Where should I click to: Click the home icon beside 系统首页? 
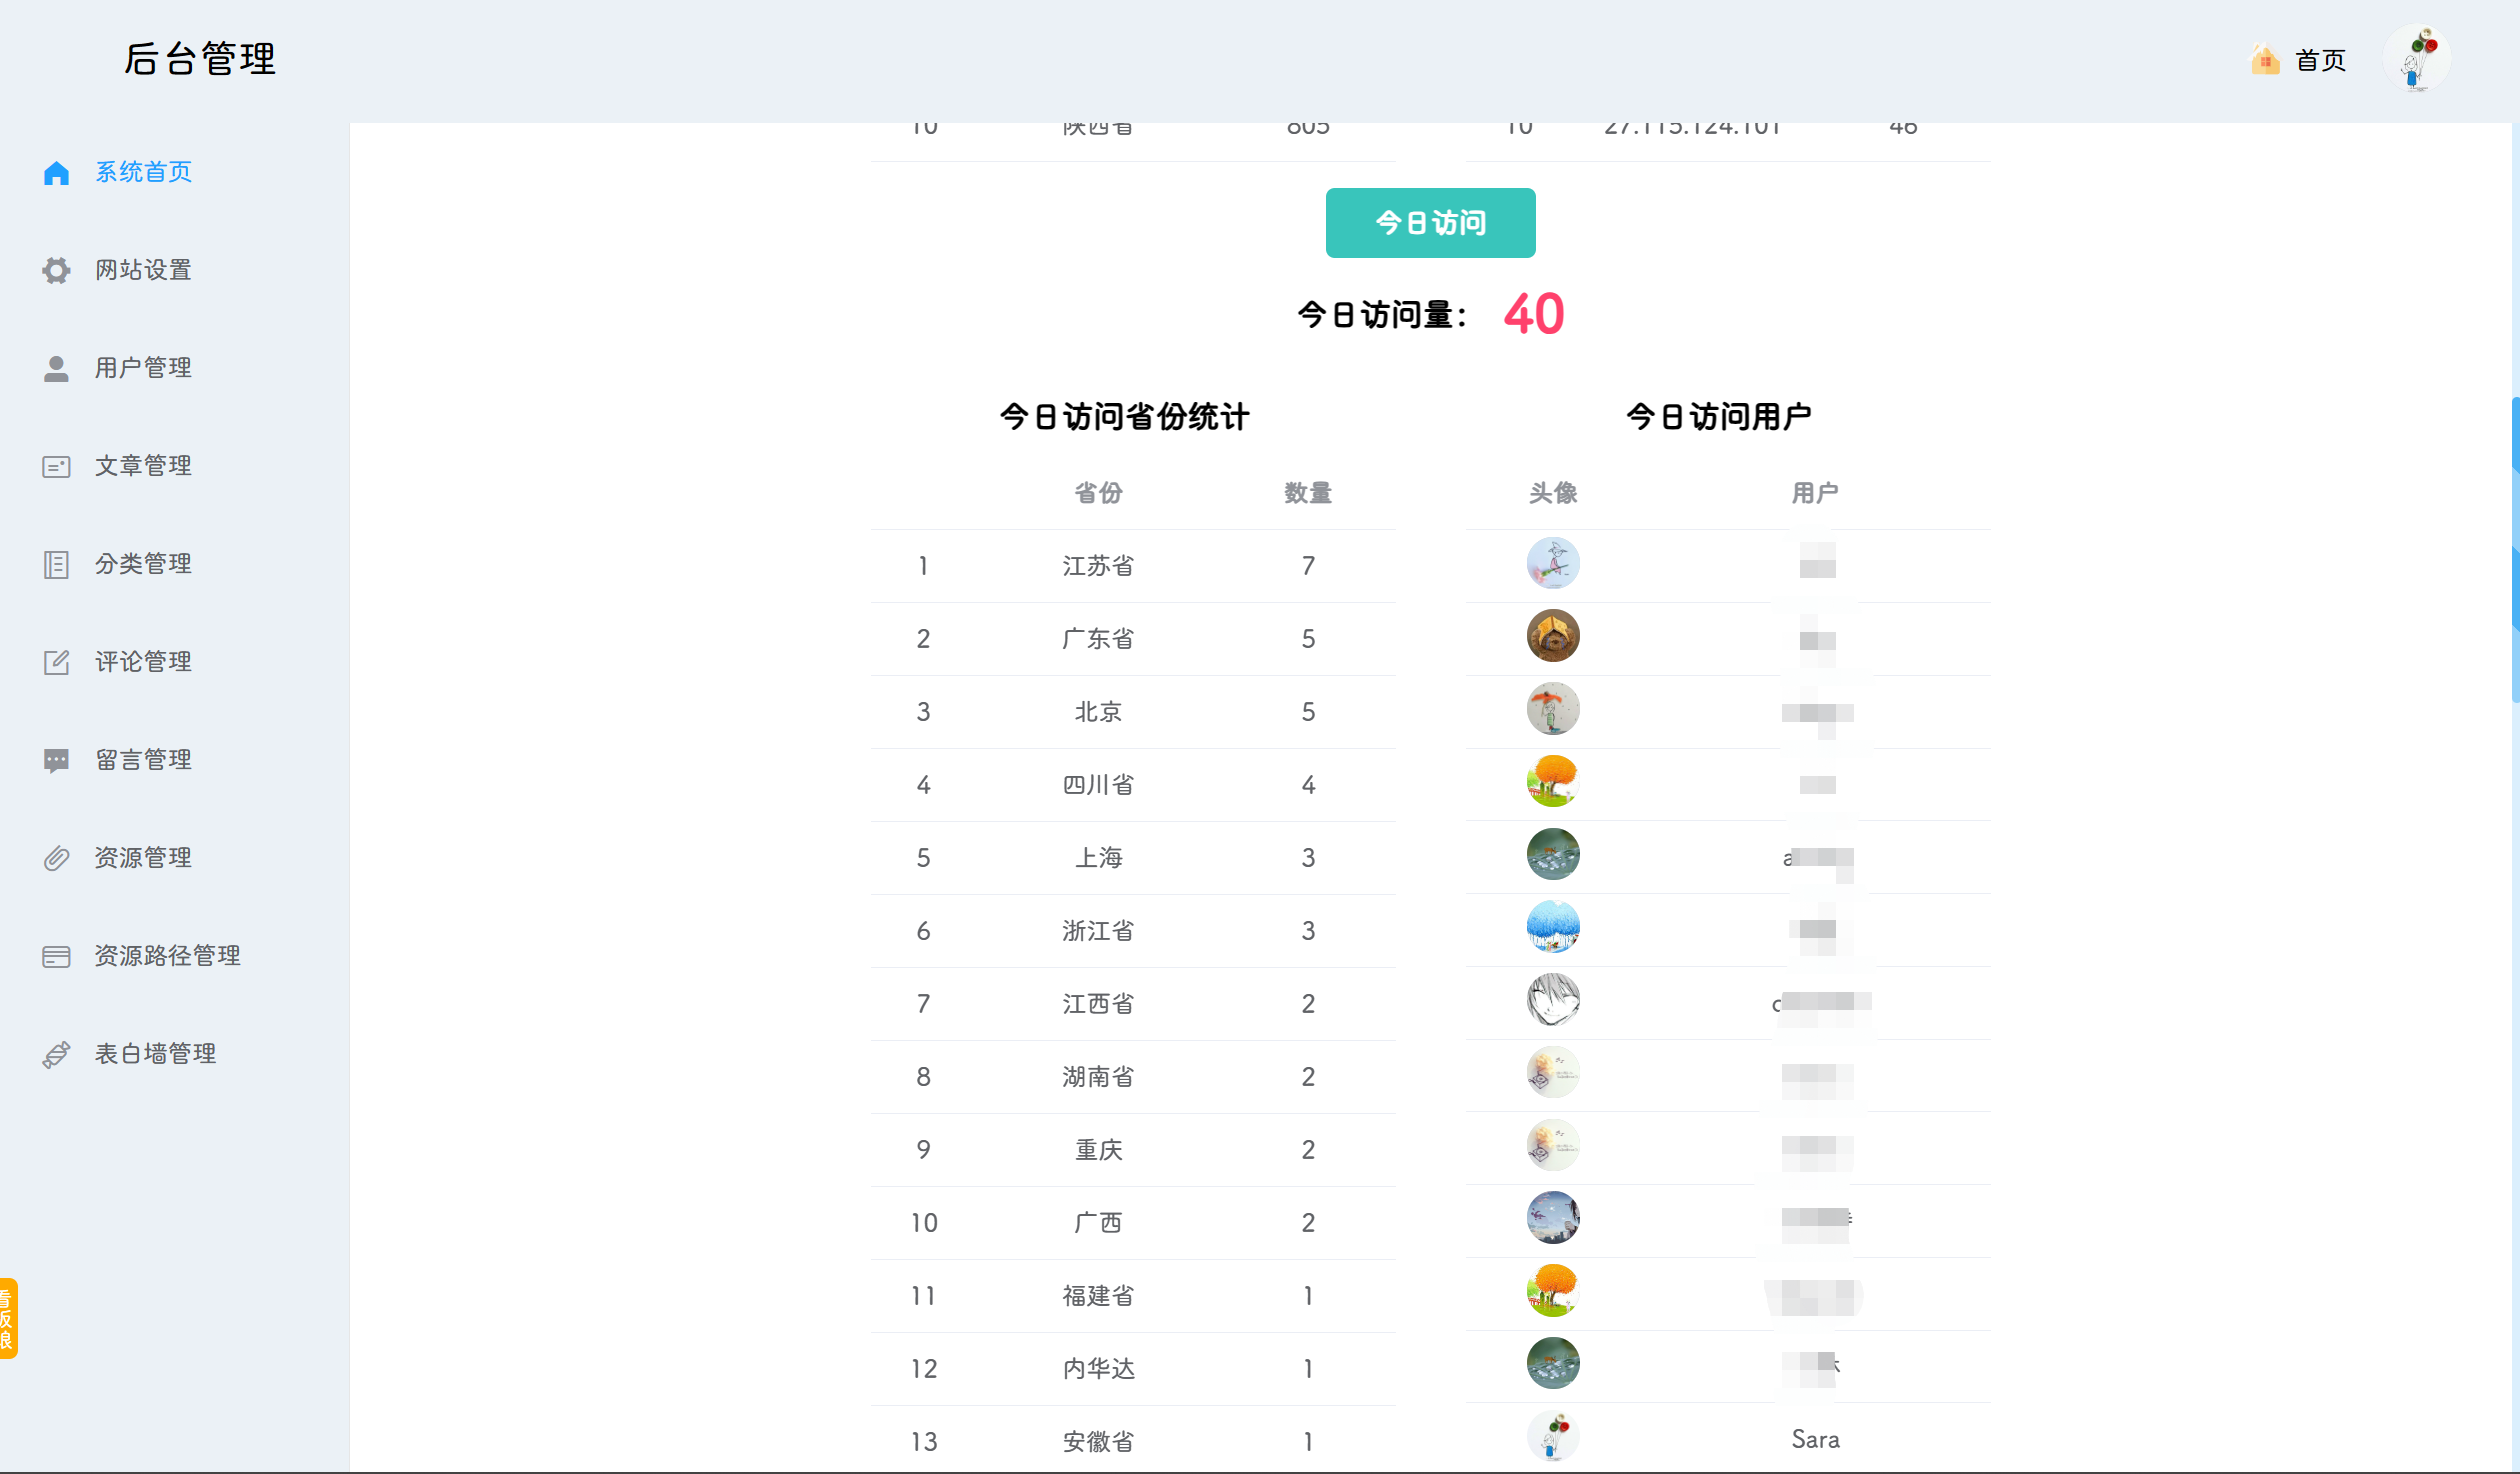(x=56, y=172)
